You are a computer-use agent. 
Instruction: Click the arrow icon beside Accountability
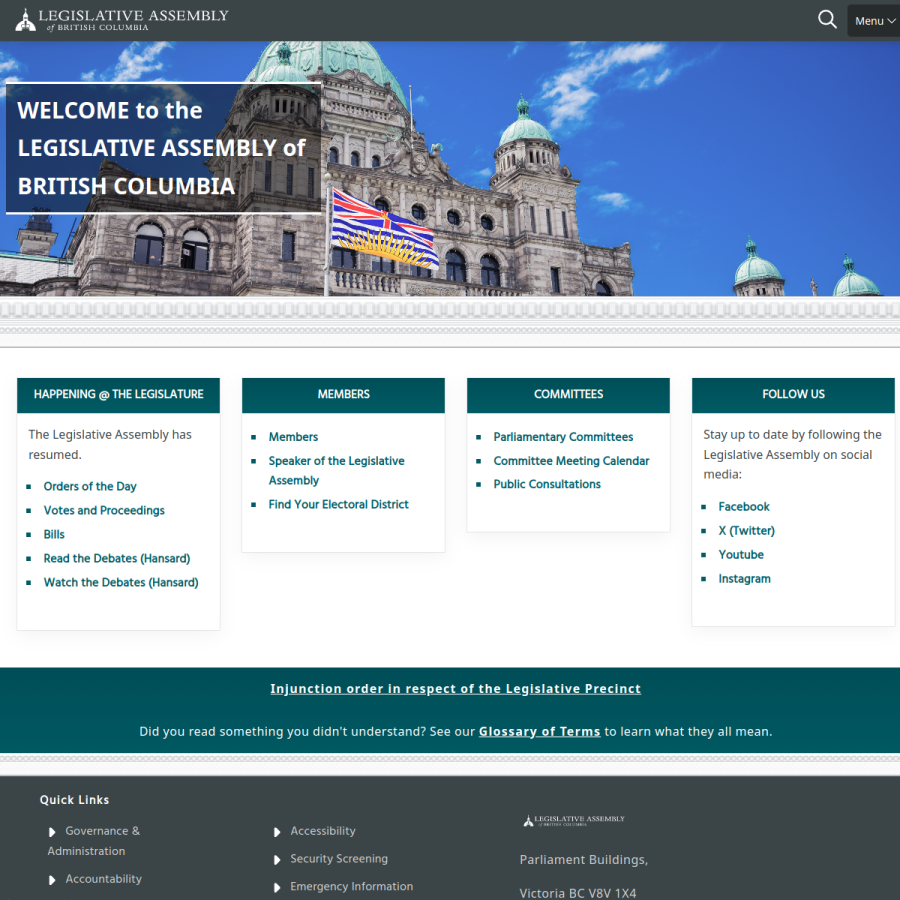(52, 880)
